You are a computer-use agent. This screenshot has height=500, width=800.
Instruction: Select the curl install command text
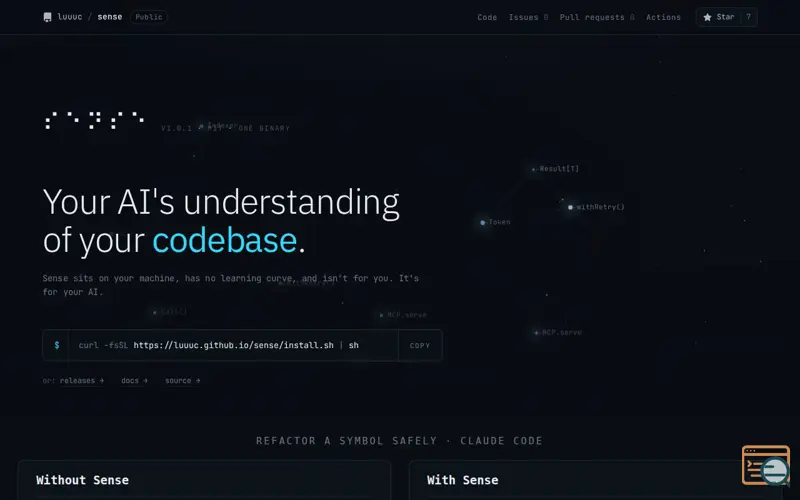click(218, 345)
